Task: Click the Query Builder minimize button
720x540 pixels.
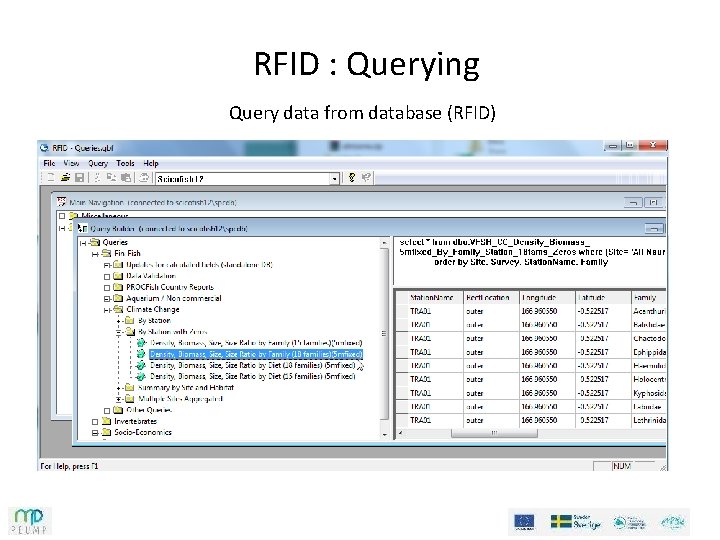Action: click(x=654, y=228)
